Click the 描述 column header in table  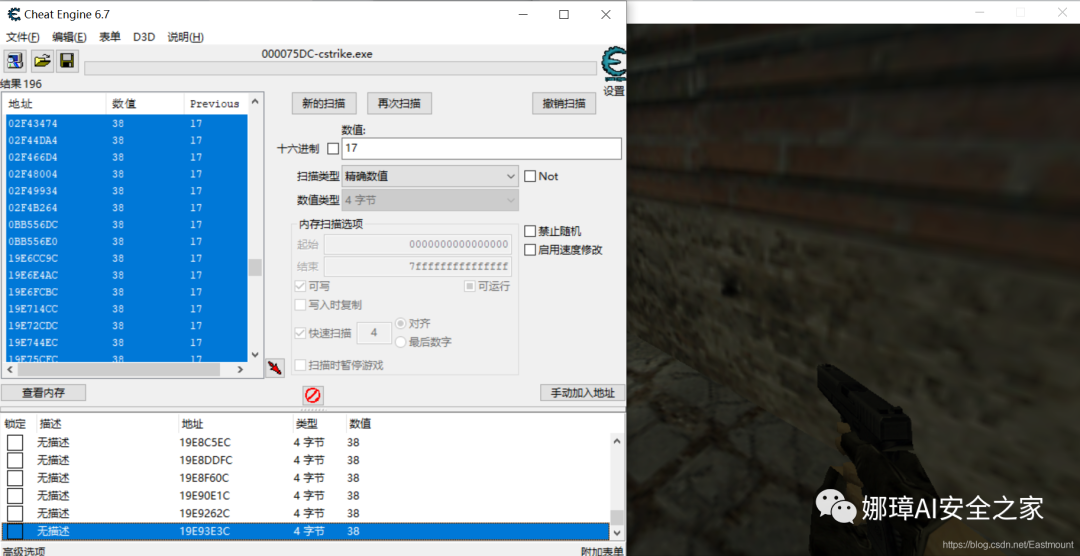click(x=50, y=424)
